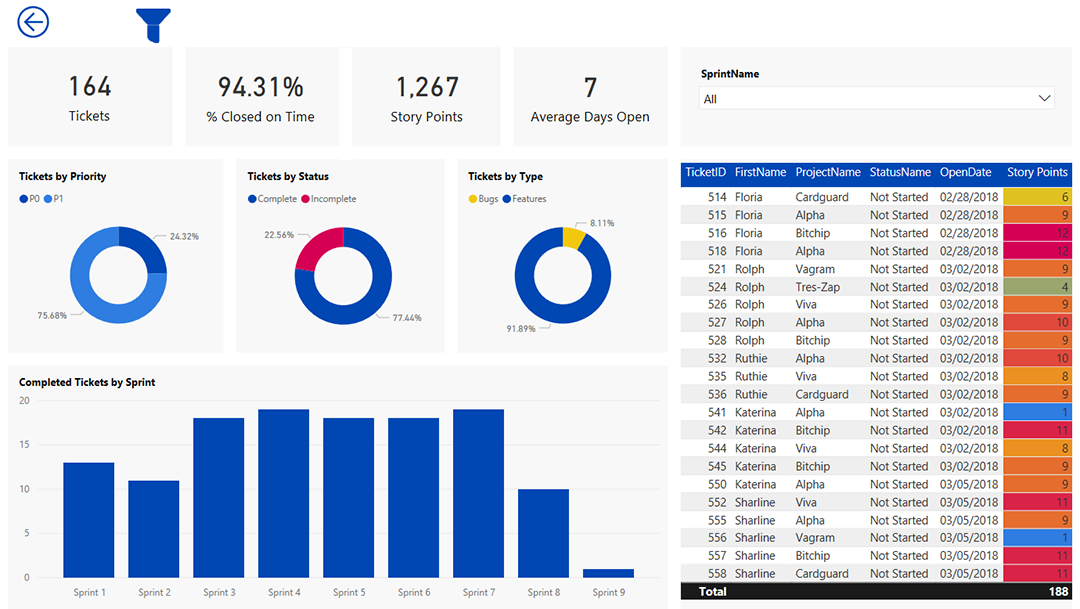Click the SprintName dropdown chevron arrow
This screenshot has height=609, width=1080.
(1044, 99)
